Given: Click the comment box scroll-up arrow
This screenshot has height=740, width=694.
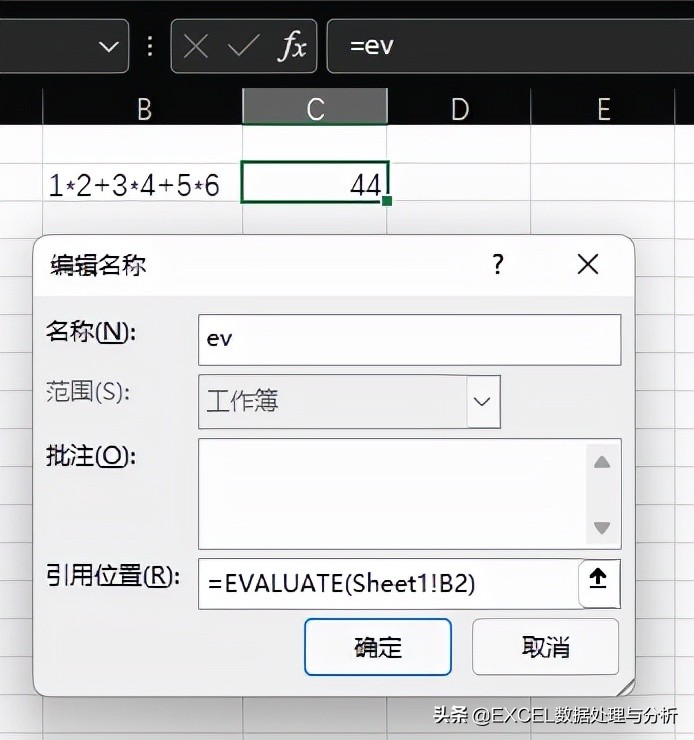Looking at the screenshot, I should pos(602,462).
